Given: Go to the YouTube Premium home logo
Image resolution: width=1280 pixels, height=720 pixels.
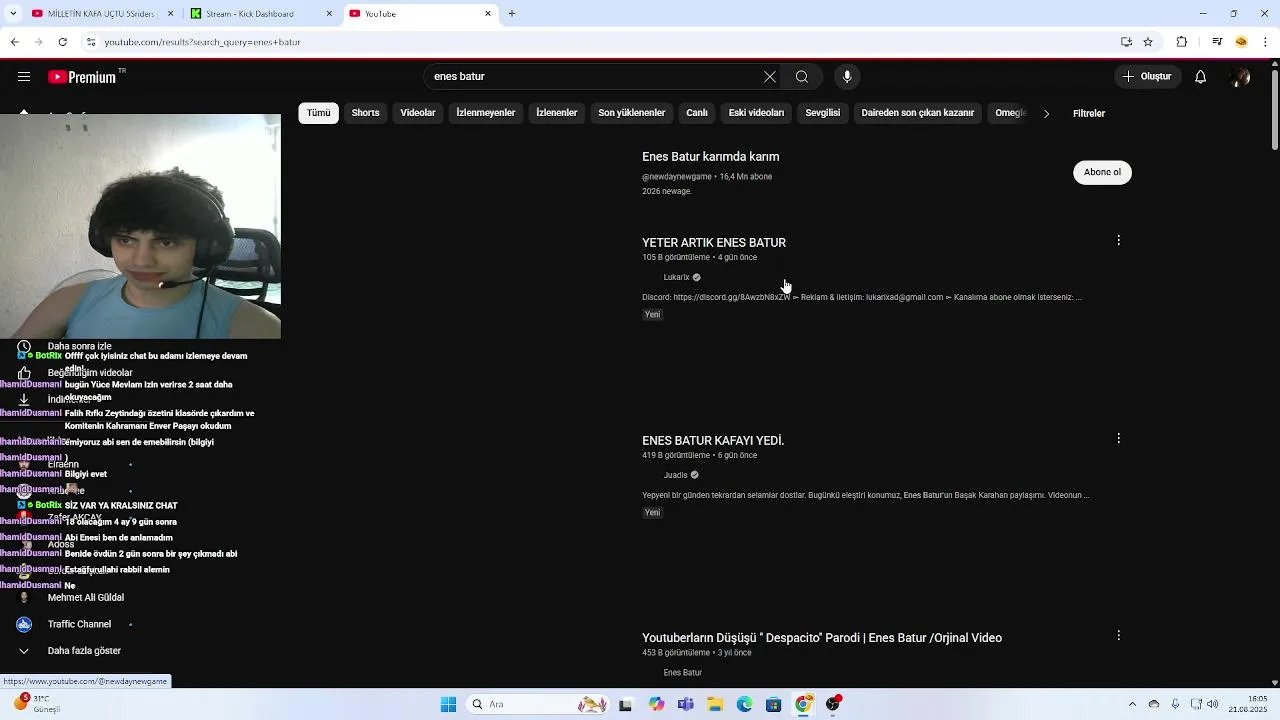Looking at the screenshot, I should pyautogui.click(x=82, y=77).
